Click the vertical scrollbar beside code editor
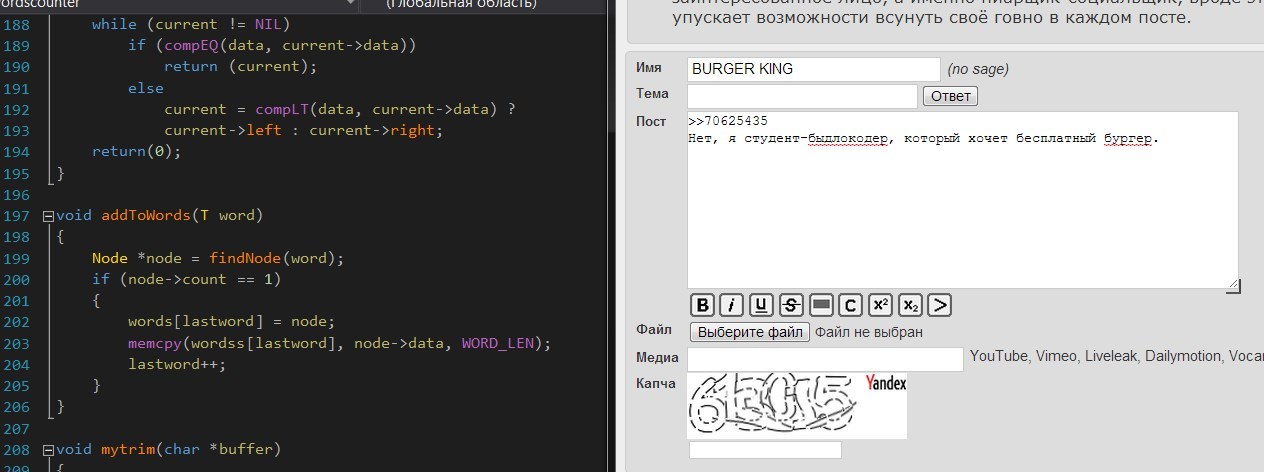The height and width of the screenshot is (472, 1264). (610, 242)
